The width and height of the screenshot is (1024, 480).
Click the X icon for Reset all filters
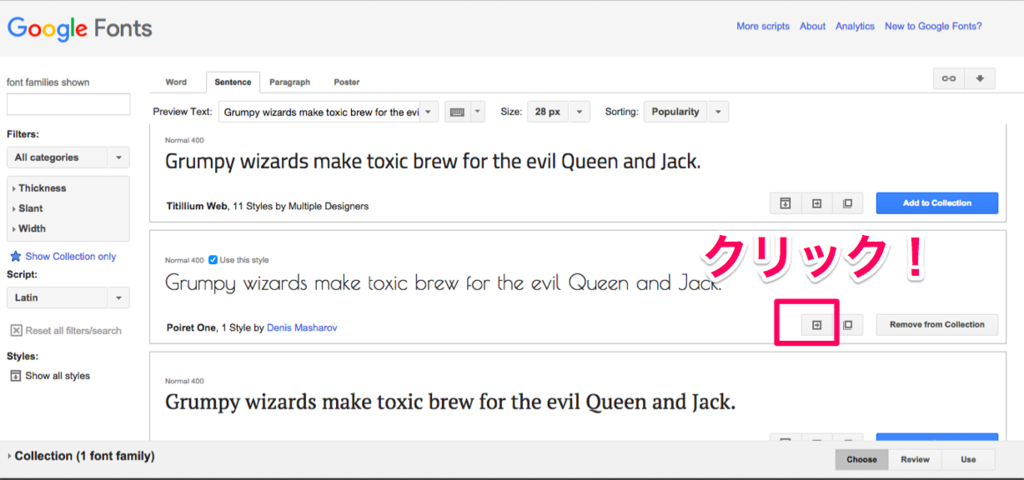click(16, 330)
